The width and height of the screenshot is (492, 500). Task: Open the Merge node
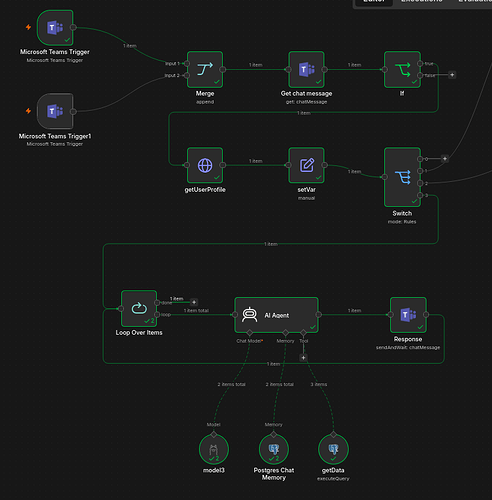(x=205, y=70)
